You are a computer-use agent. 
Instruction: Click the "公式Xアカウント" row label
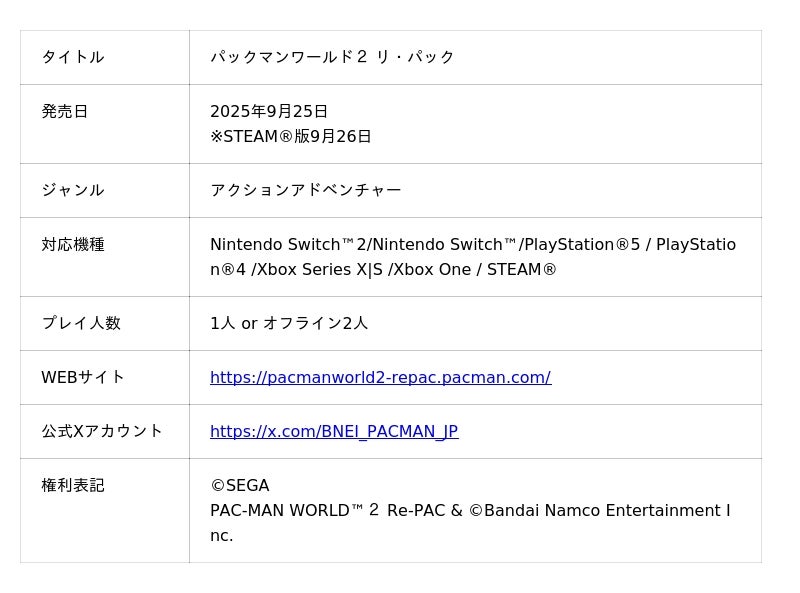coord(101,431)
